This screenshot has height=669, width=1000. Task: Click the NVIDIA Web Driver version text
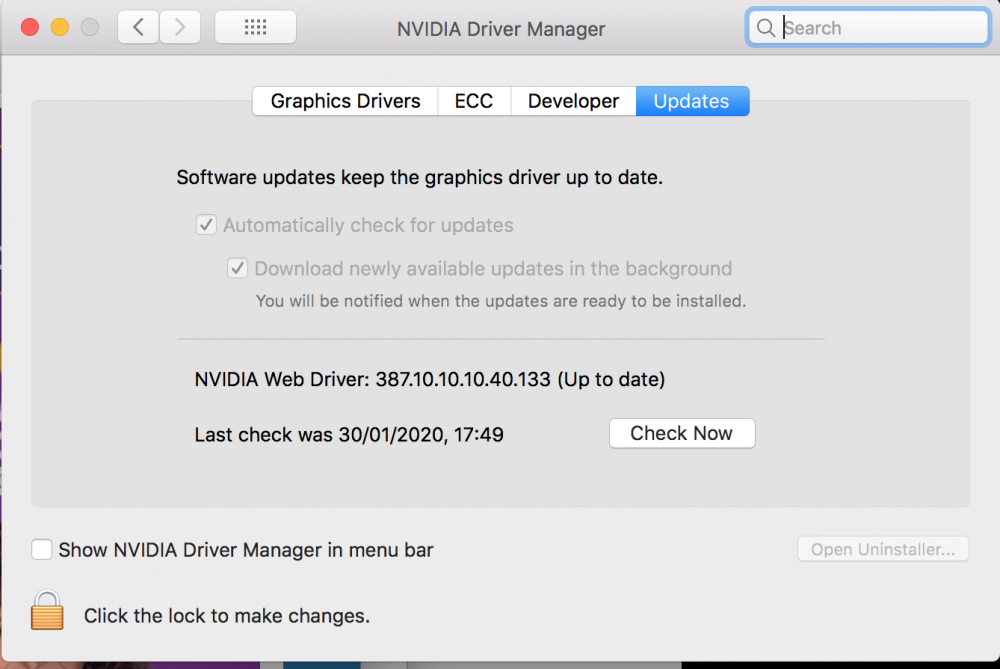coord(430,379)
